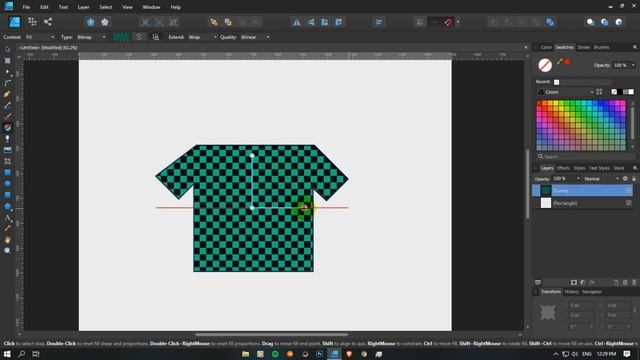Click the swatch Search field
The image size is (640, 360).
(585, 157)
